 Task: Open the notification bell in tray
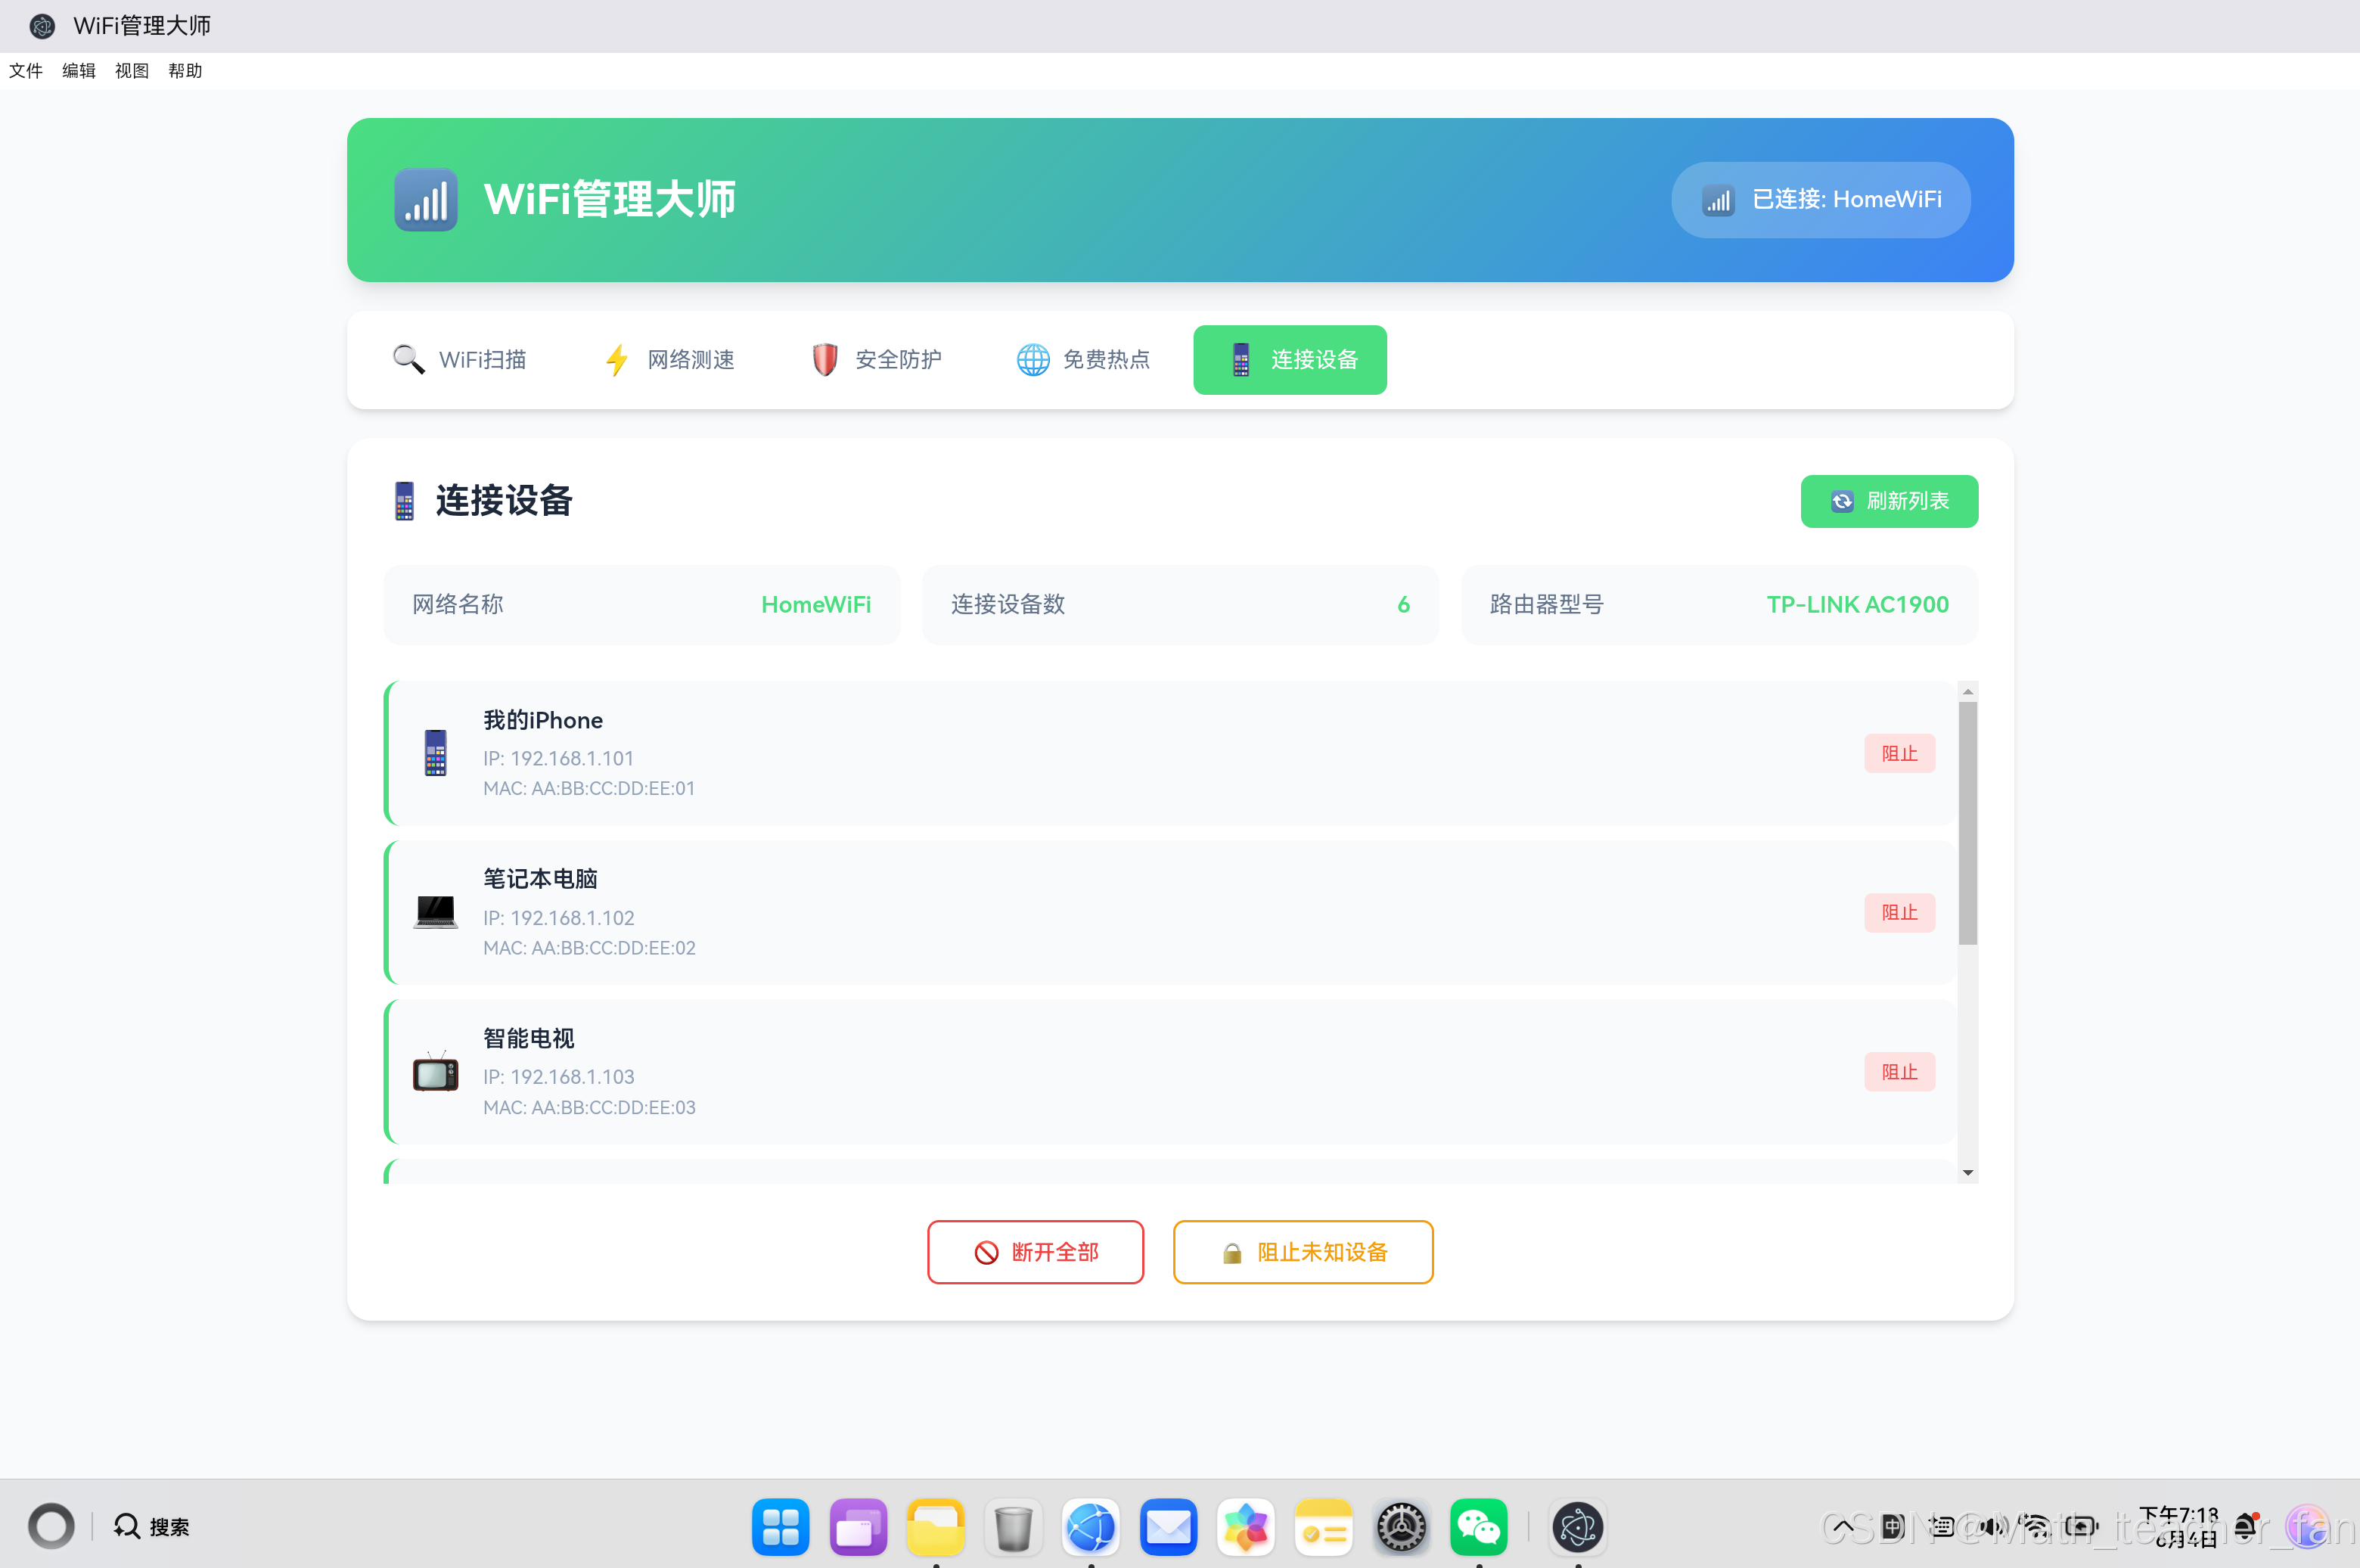(x=2247, y=1527)
